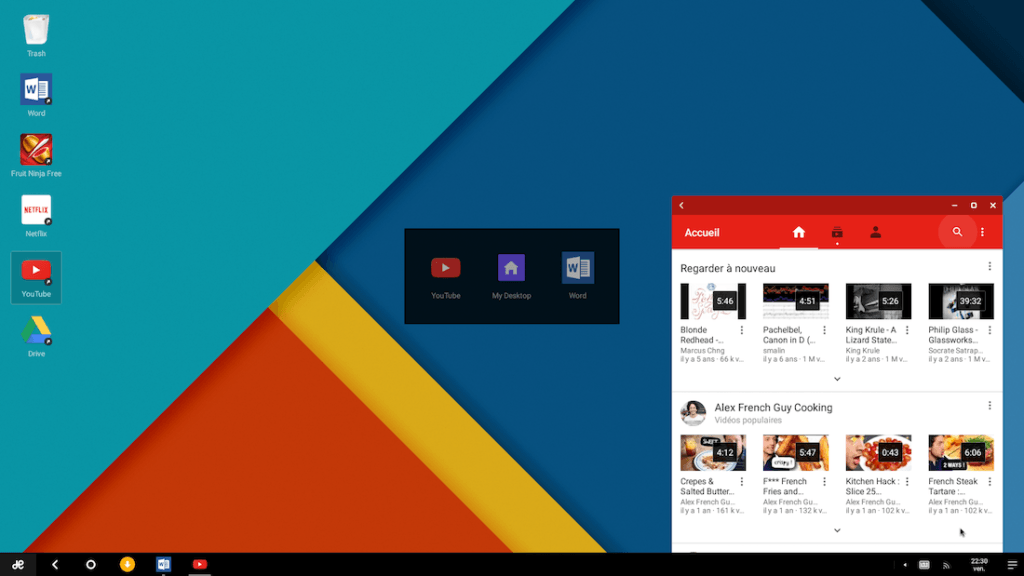Click the keyboard icon in system tray
The height and width of the screenshot is (576, 1024).
924,565
